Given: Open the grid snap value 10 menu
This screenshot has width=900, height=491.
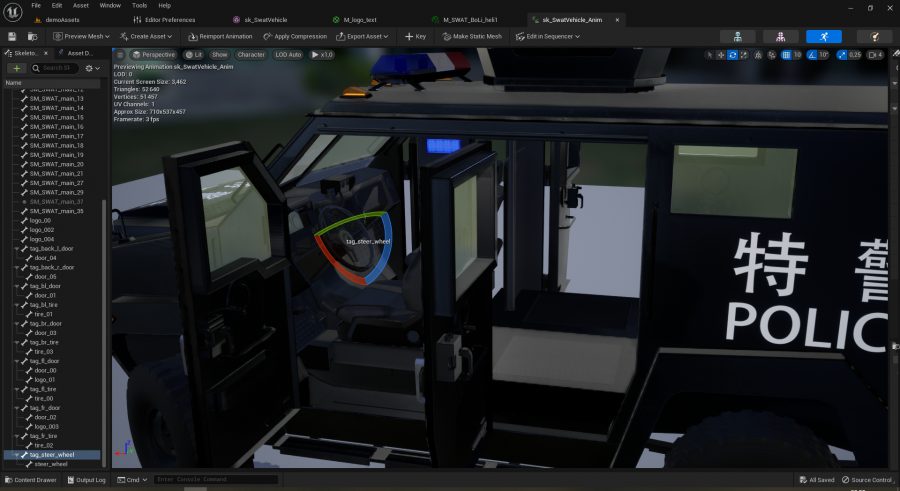Looking at the screenshot, I should click(797, 55).
